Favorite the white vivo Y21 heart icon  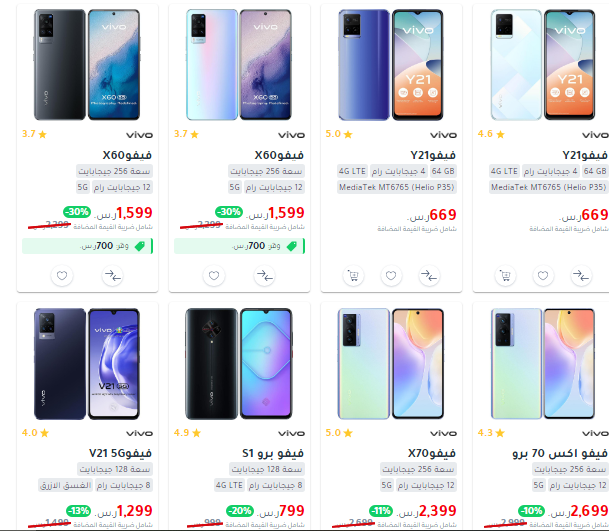pos(543,275)
